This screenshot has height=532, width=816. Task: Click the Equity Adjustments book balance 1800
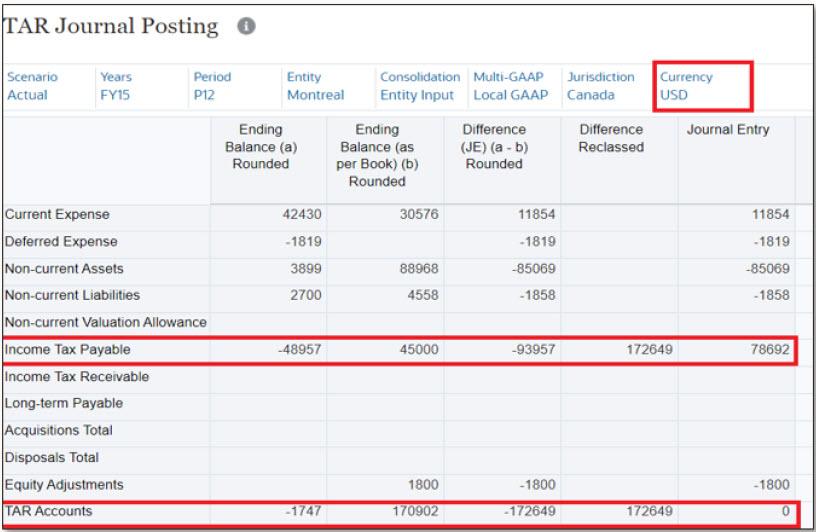click(385, 485)
